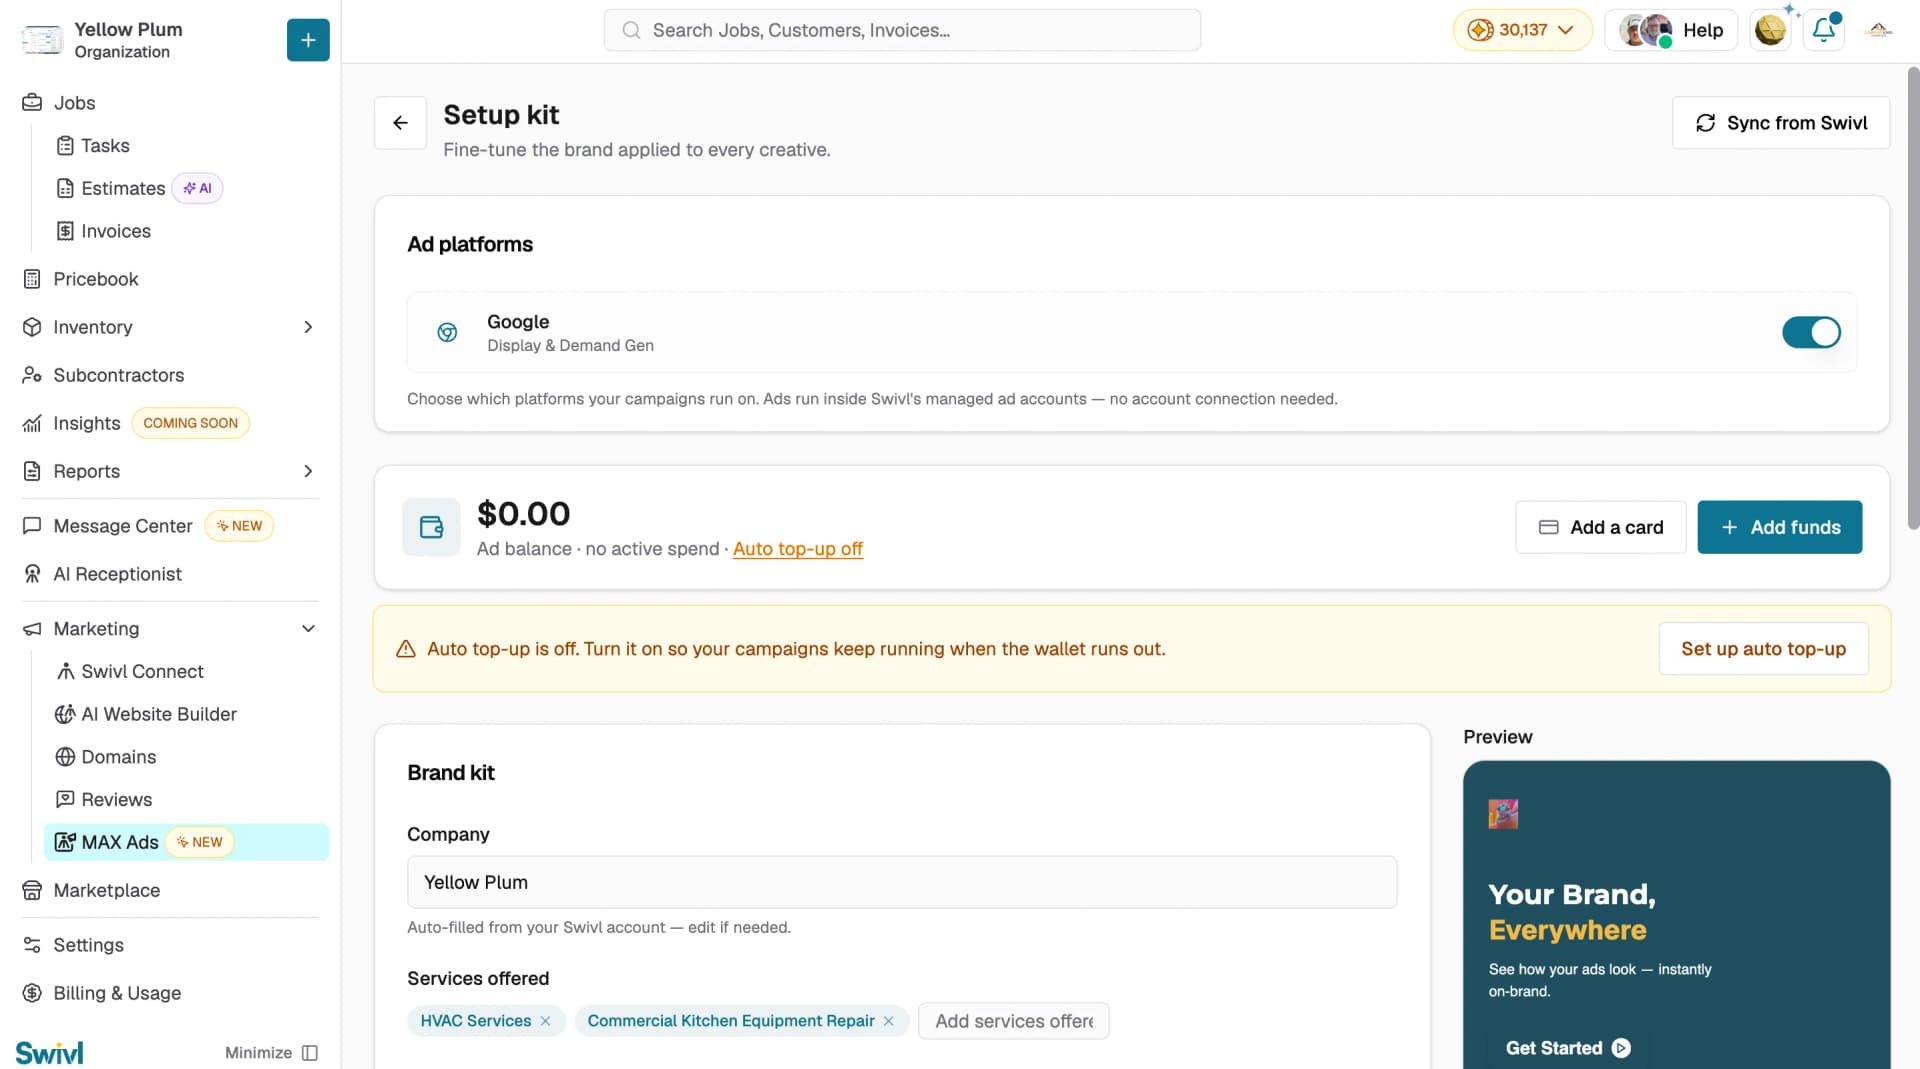Viewport: 1920px width, 1069px height.
Task: Disable the Google Display & Demand Gen toggle
Action: [1811, 332]
